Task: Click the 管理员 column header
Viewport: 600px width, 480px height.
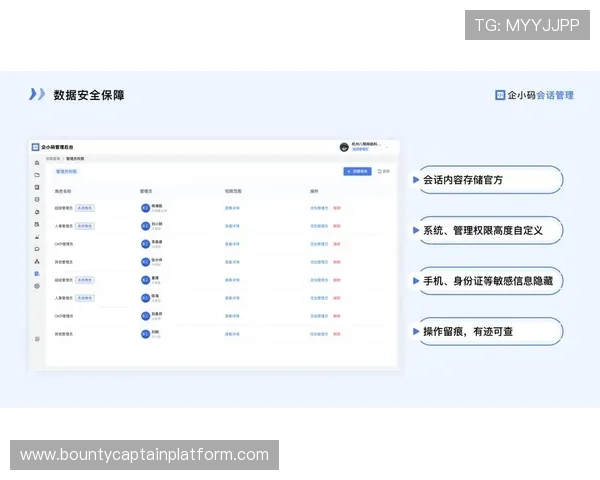Action: [146, 191]
